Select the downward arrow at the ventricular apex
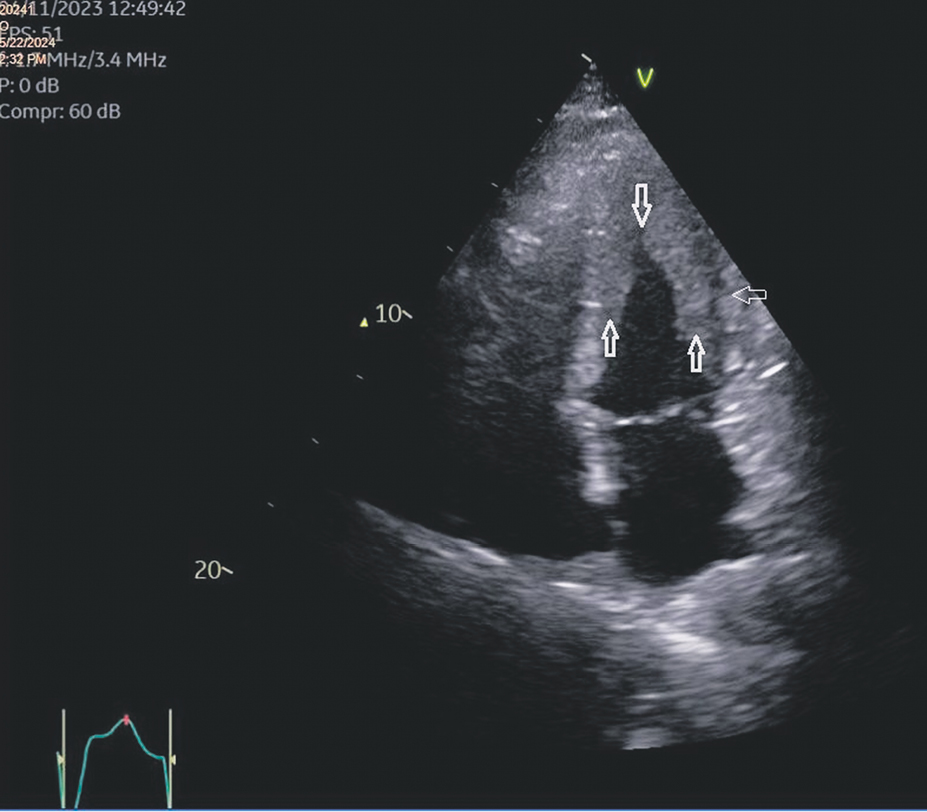This screenshot has height=812, width=927. (641, 204)
